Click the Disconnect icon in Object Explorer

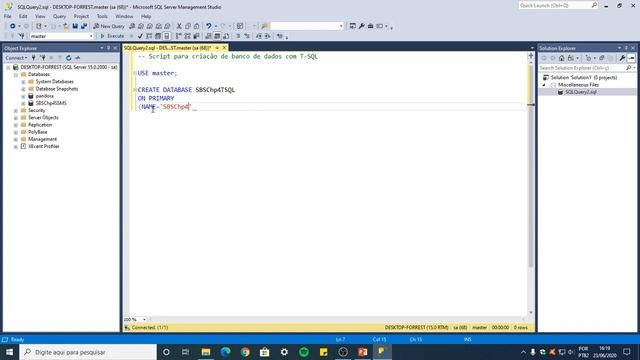(x=42, y=58)
